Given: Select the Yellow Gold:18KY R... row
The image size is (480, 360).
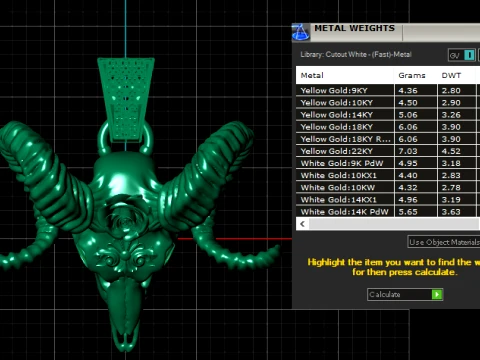Looking at the screenshot, I should pyautogui.click(x=388, y=139).
